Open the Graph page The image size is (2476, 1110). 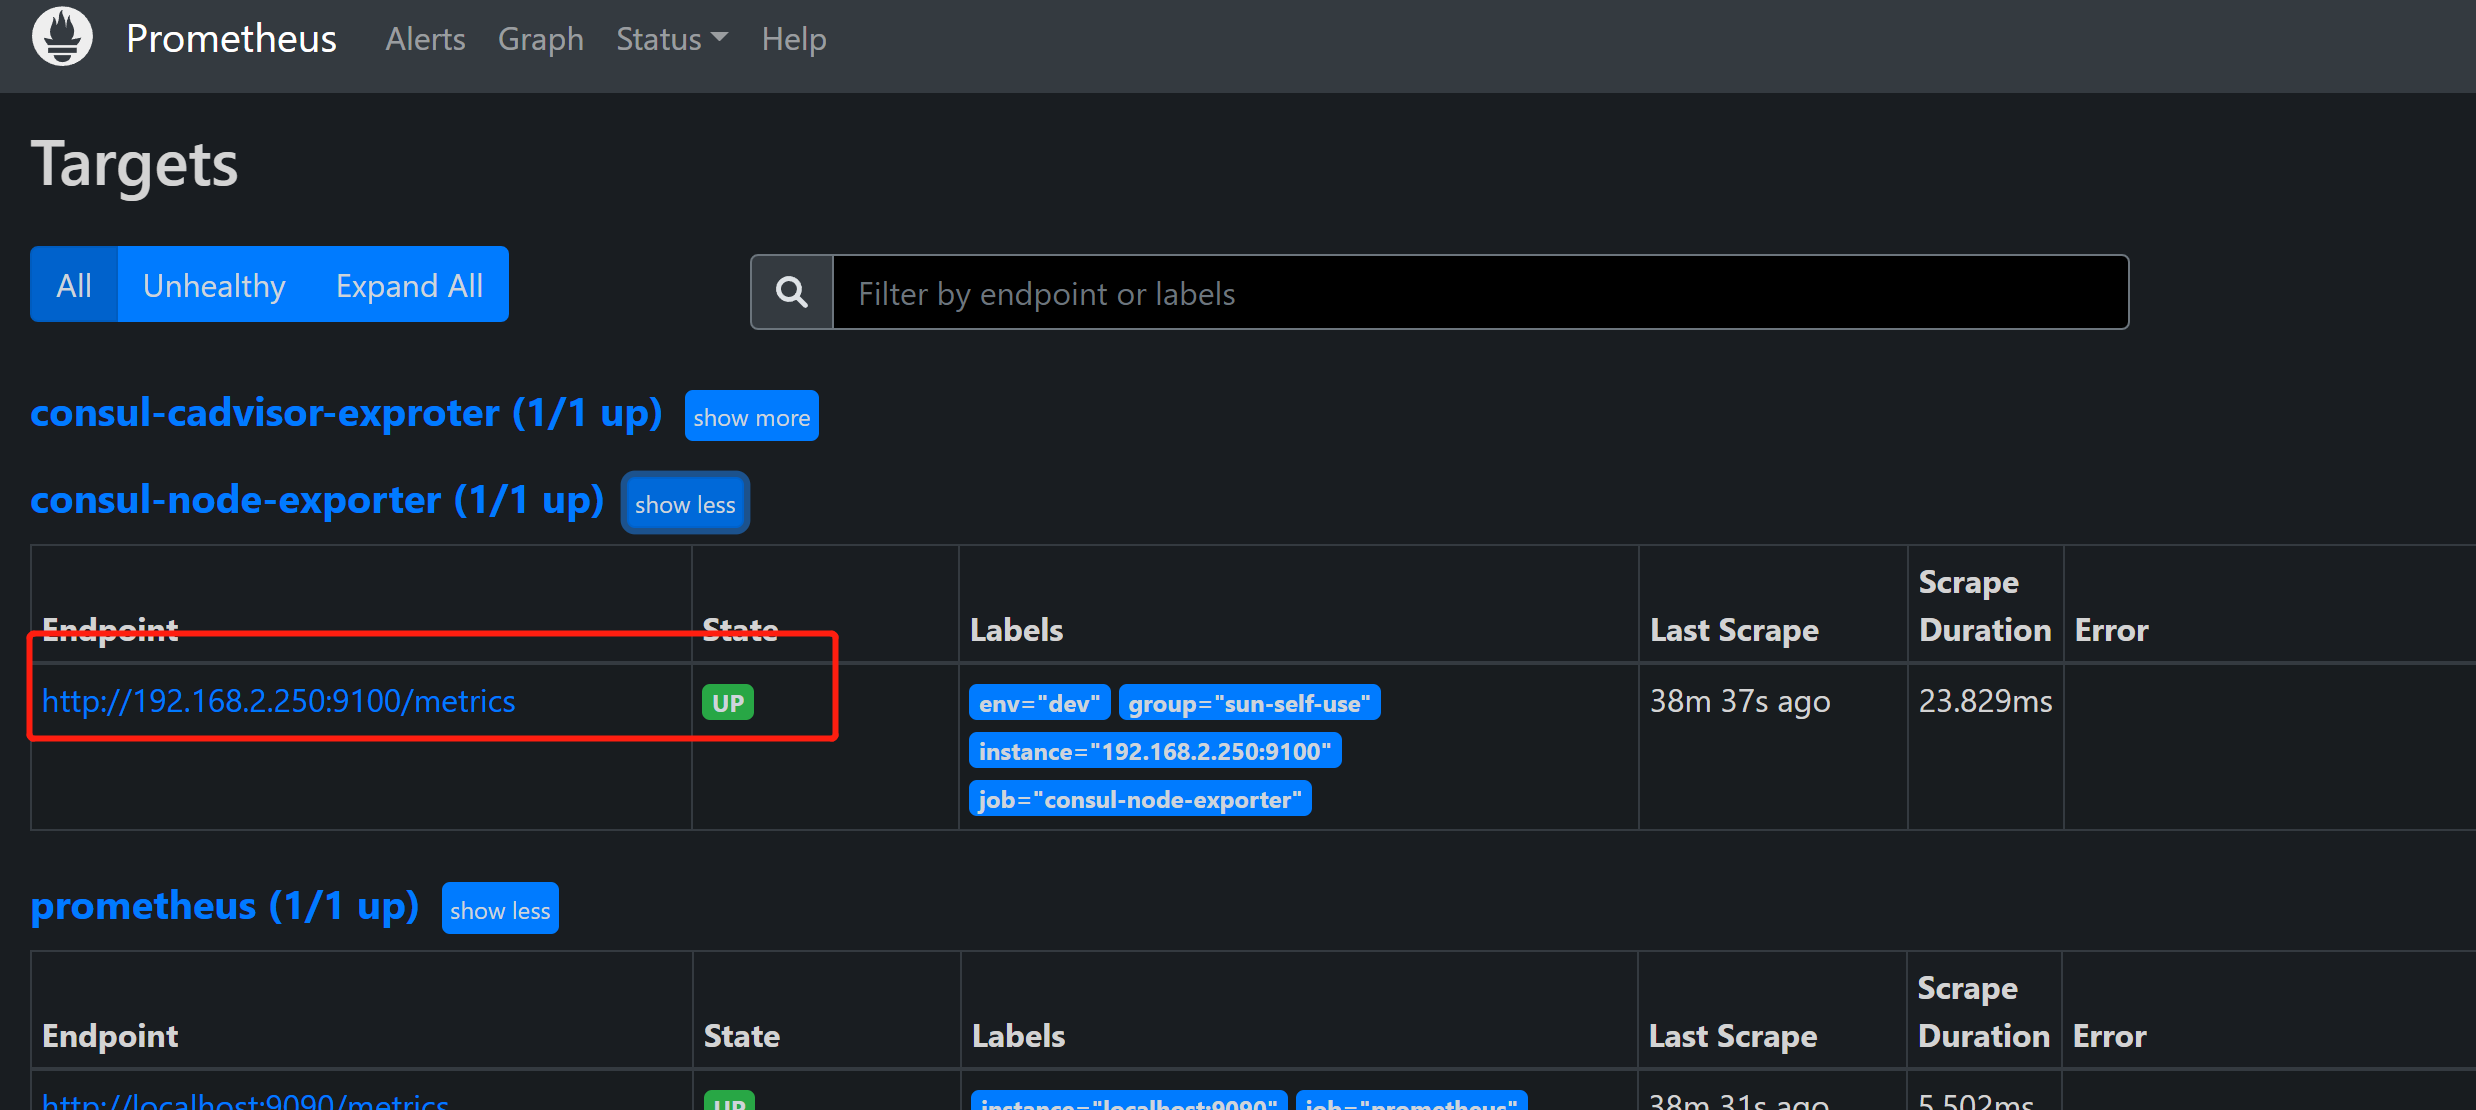[x=540, y=39]
